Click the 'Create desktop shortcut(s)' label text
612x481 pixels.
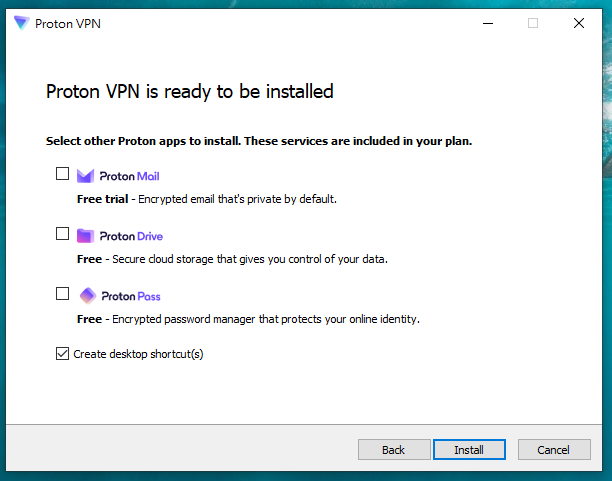click(138, 354)
